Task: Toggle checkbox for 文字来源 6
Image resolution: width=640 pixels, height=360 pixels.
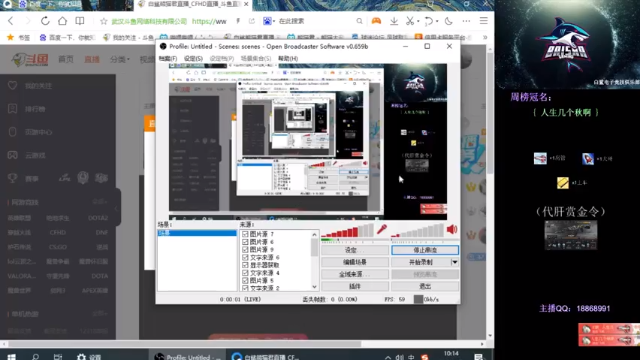Action: (245, 258)
